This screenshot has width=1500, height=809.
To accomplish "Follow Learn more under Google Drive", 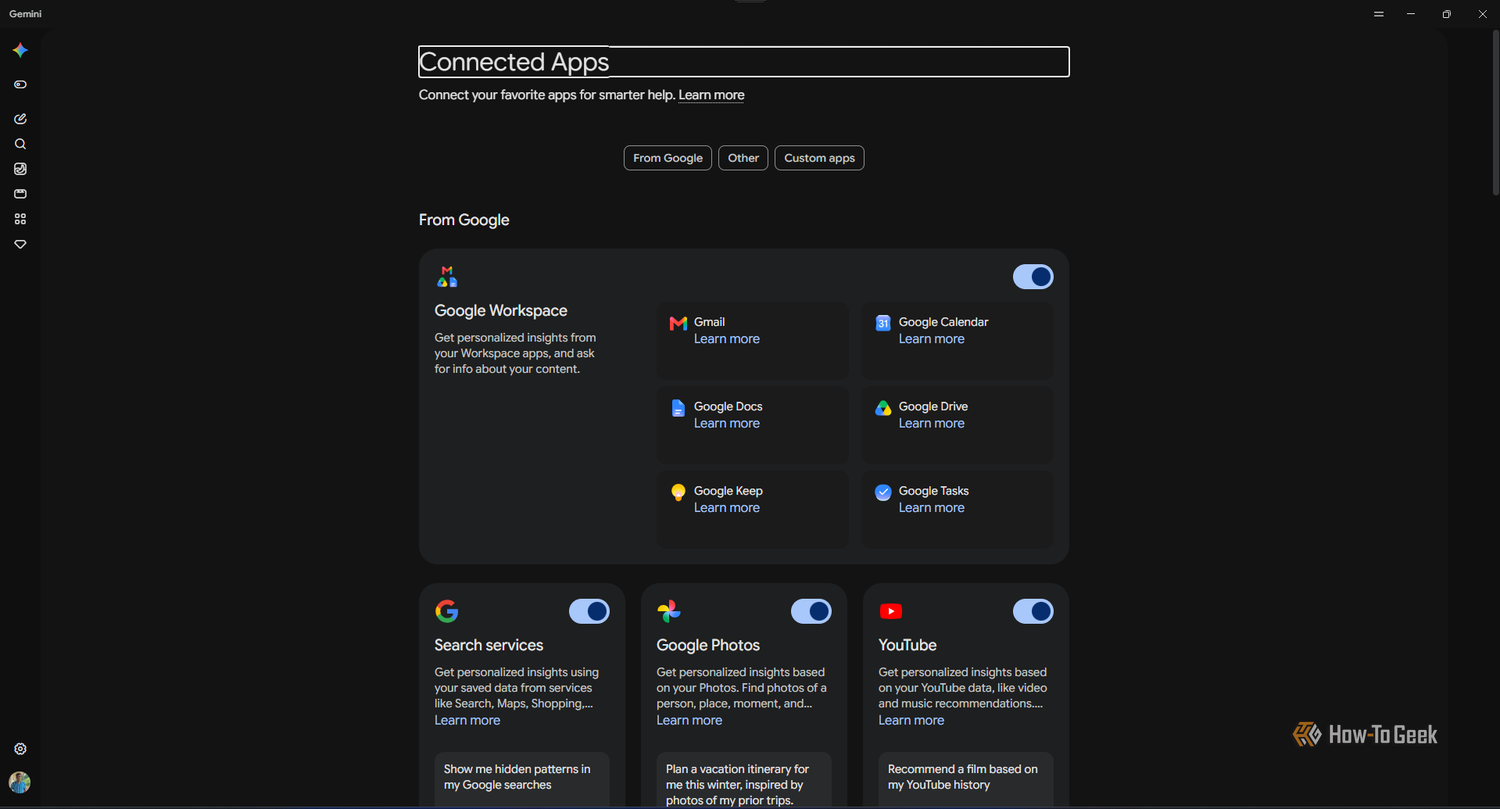I will point(932,423).
